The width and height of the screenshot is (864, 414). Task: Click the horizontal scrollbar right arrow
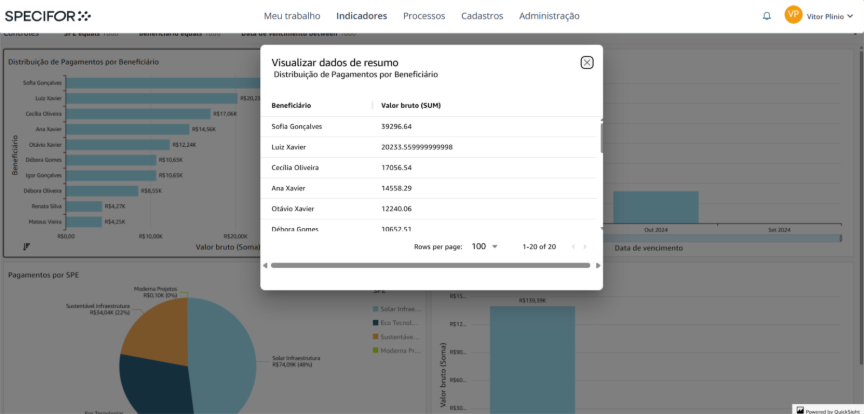[598, 265]
